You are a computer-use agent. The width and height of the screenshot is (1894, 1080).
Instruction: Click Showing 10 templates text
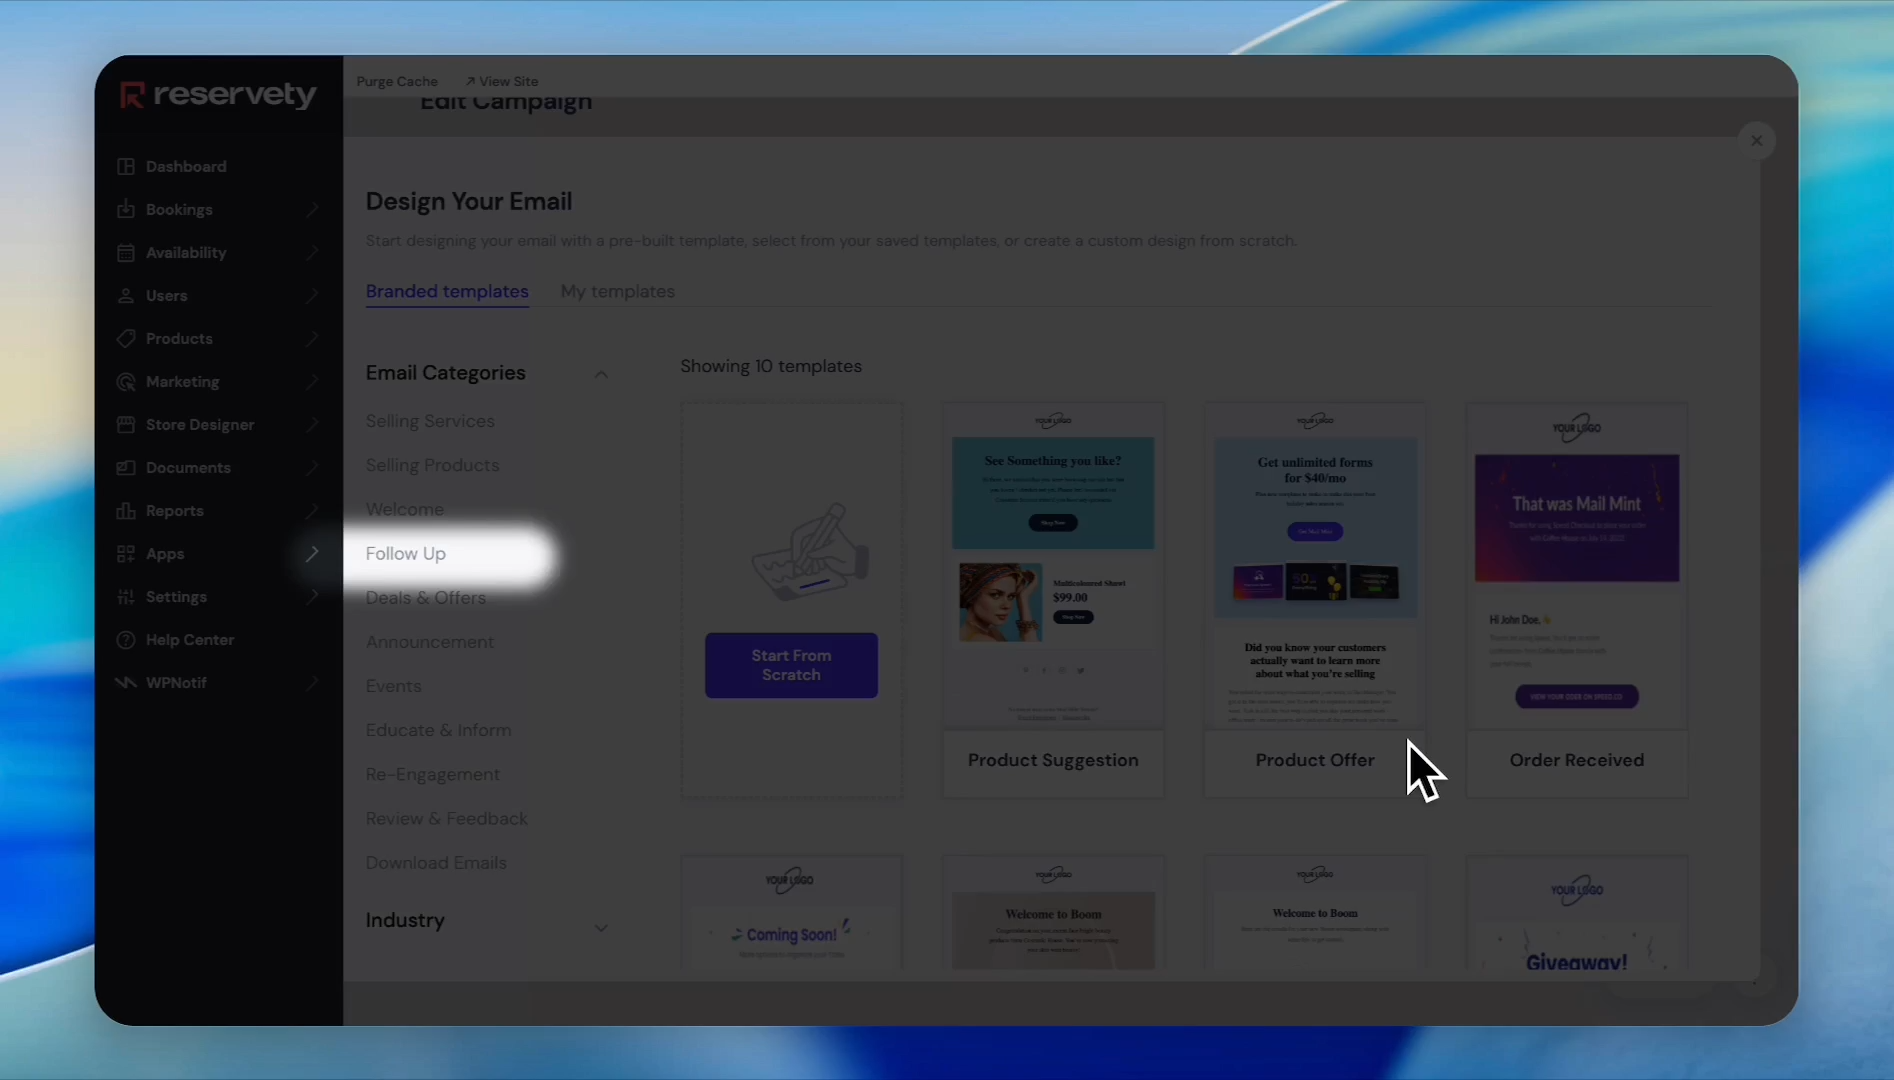click(770, 366)
